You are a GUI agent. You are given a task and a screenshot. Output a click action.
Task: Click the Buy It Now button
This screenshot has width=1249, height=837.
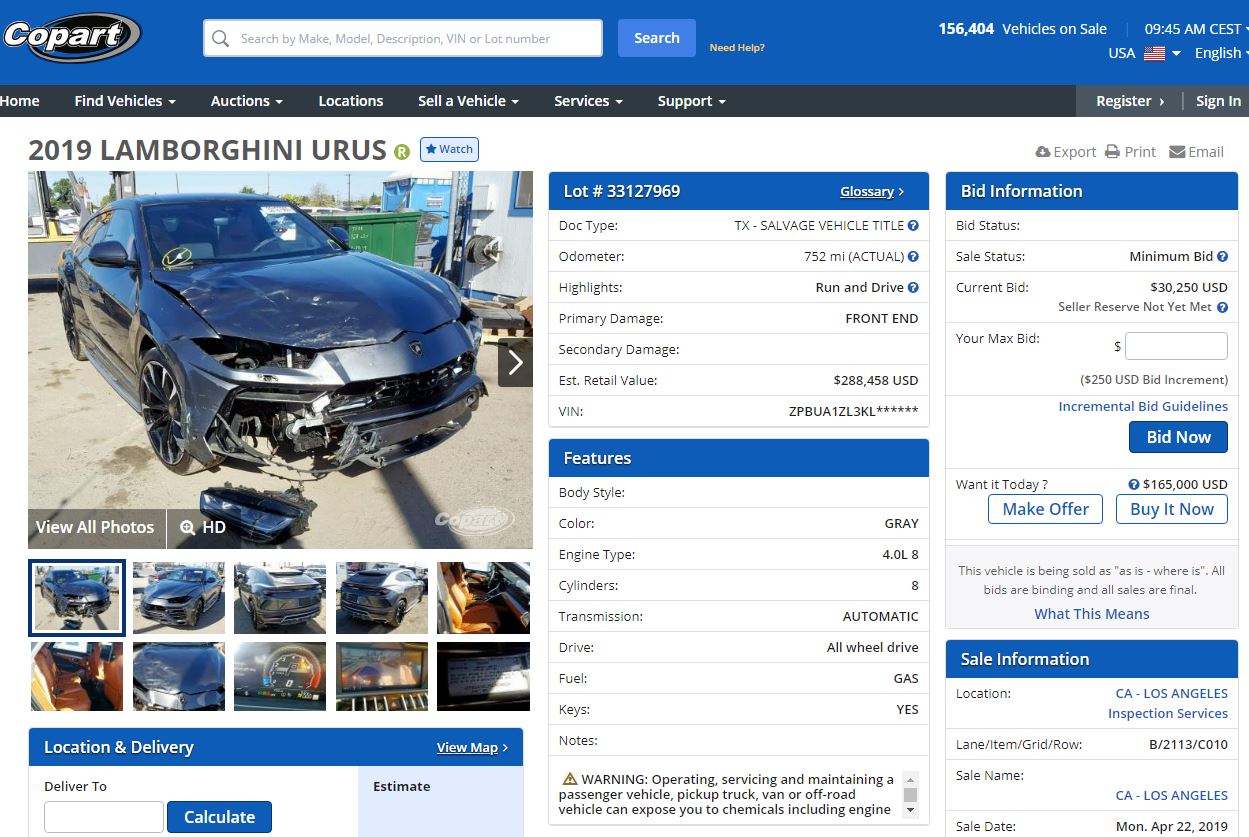(1171, 509)
